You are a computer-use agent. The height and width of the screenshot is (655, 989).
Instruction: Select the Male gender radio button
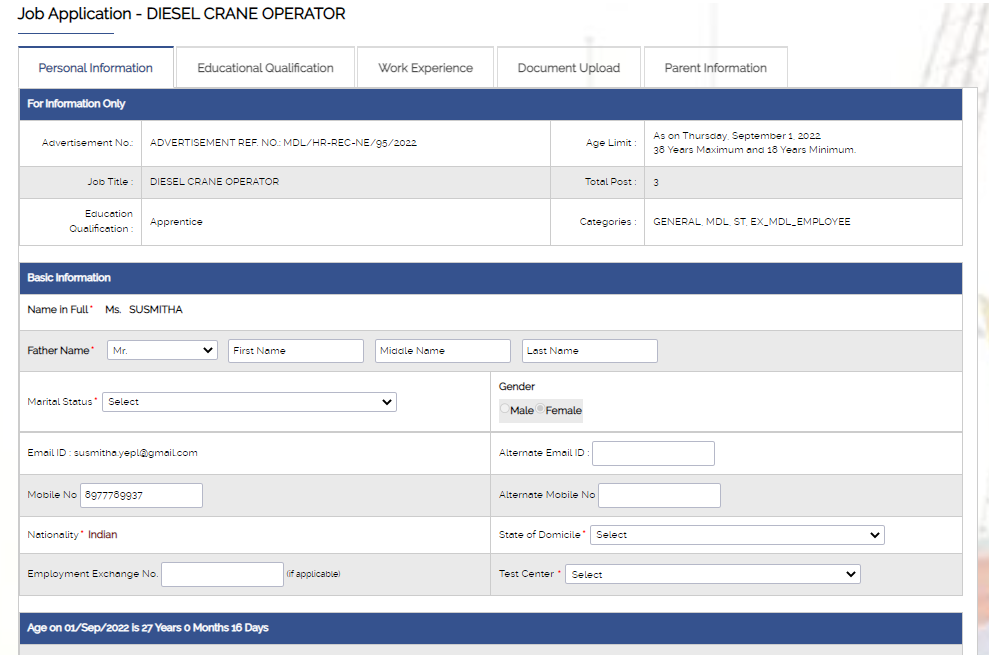505,409
